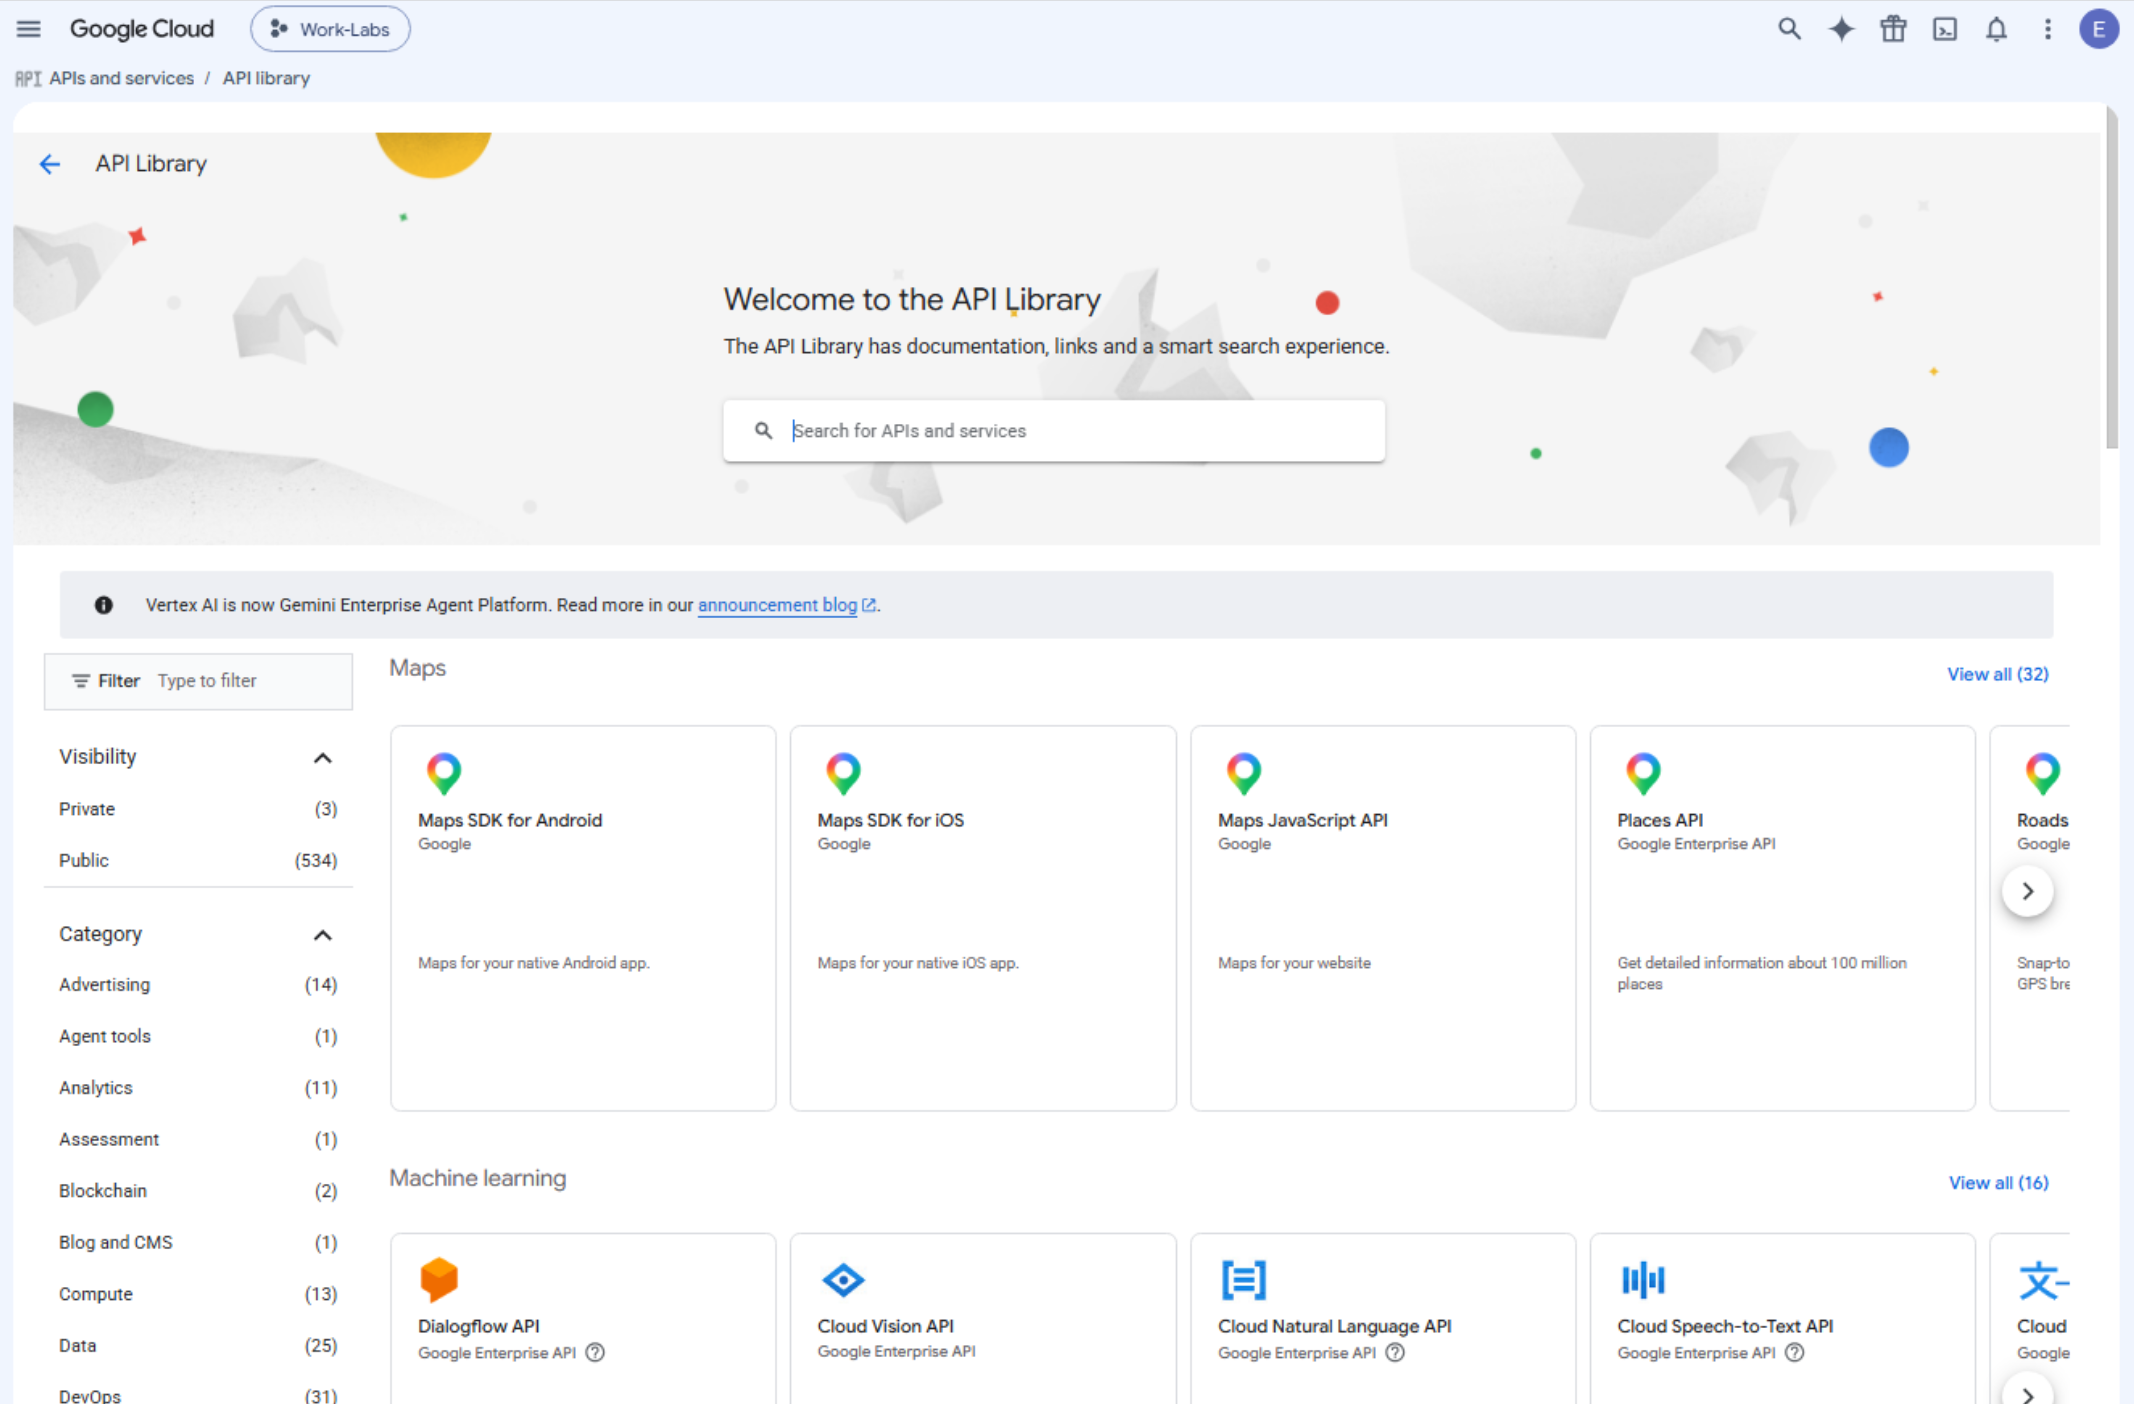This screenshot has width=2134, height=1404.
Task: Show next Maps APIs with carousel arrow
Action: point(2028,891)
